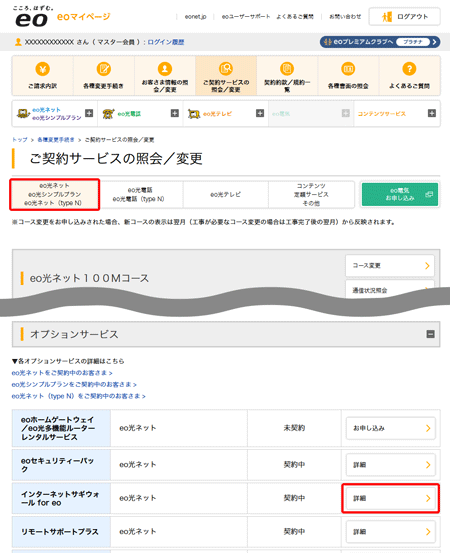
Task: Click the user avatar icon beside username
Action: [18, 42]
